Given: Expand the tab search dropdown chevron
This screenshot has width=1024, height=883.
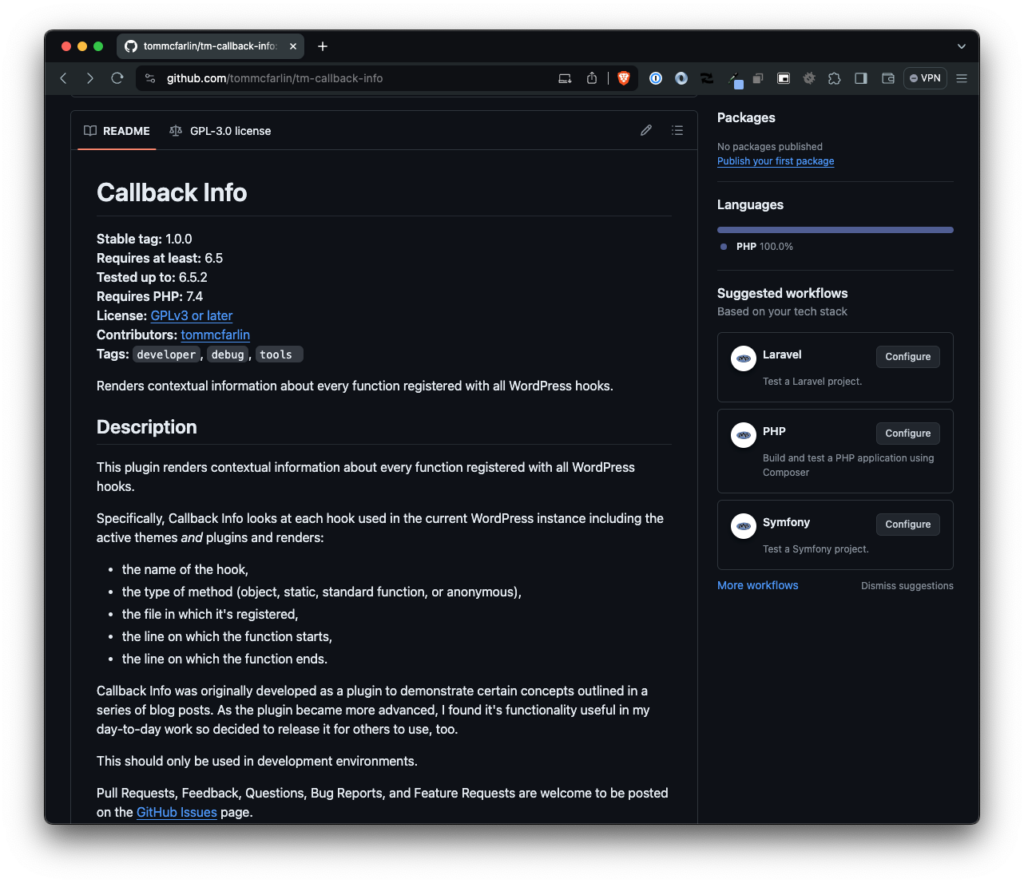Looking at the screenshot, I should (961, 46).
